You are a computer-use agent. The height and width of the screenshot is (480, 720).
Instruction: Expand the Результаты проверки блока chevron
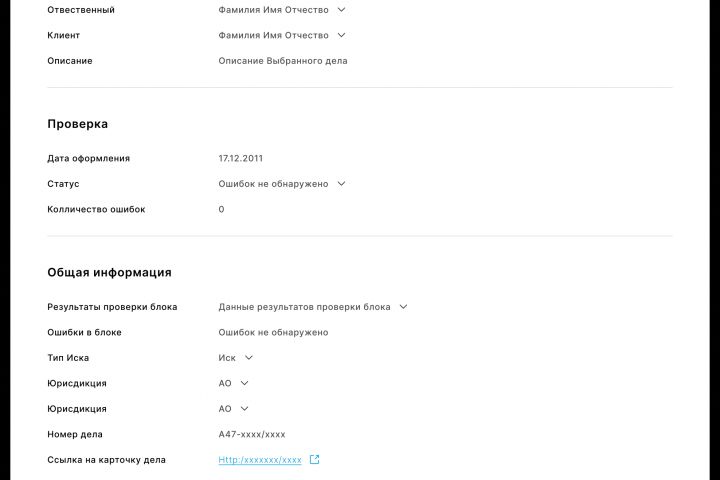(x=403, y=307)
